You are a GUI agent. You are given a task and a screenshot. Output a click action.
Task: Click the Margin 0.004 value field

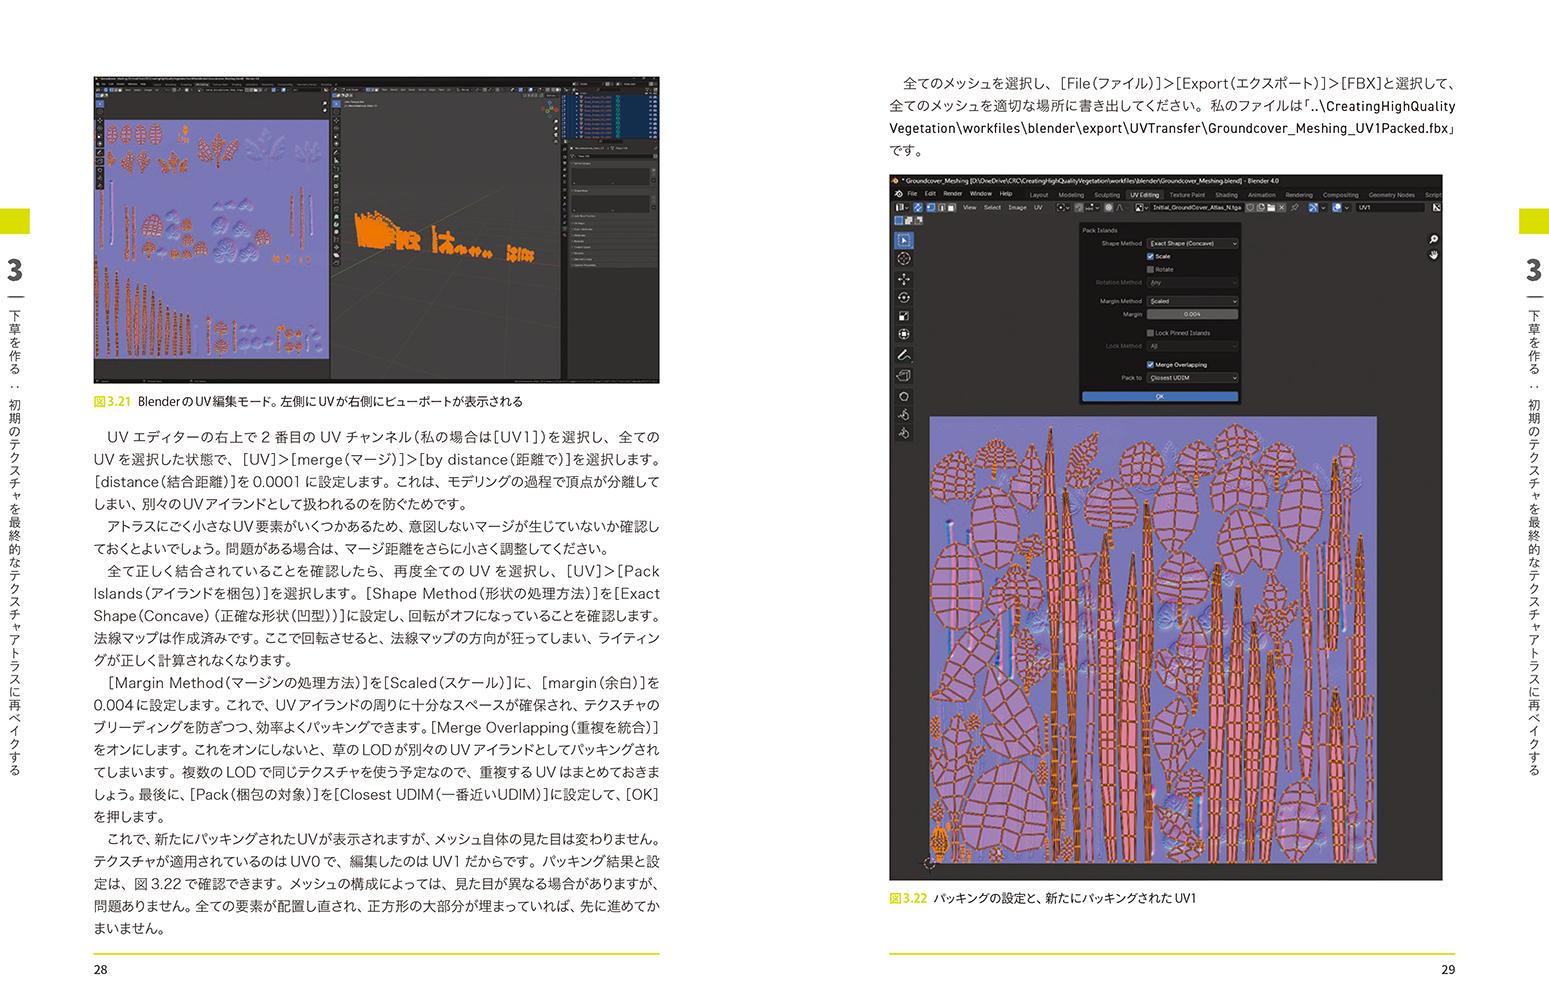1193,314
